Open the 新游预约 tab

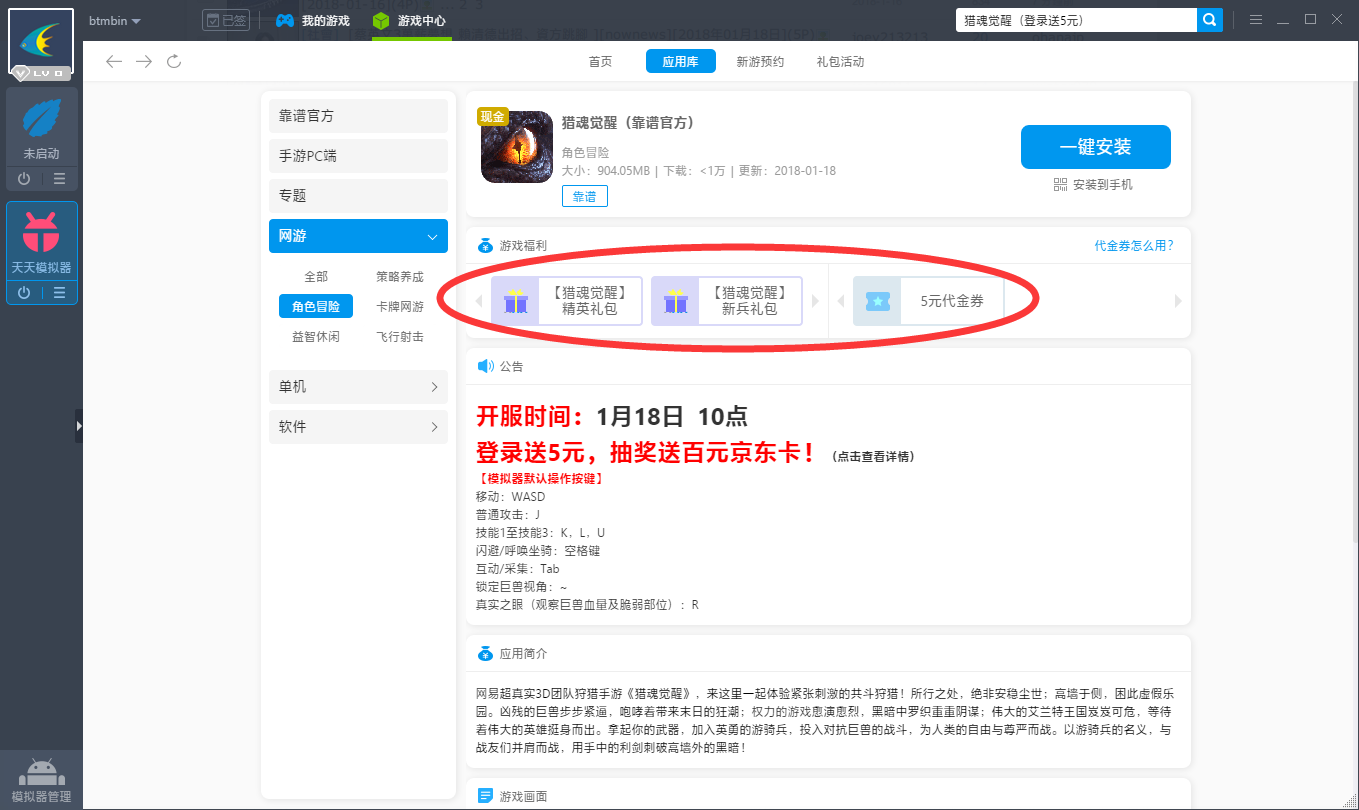point(760,62)
